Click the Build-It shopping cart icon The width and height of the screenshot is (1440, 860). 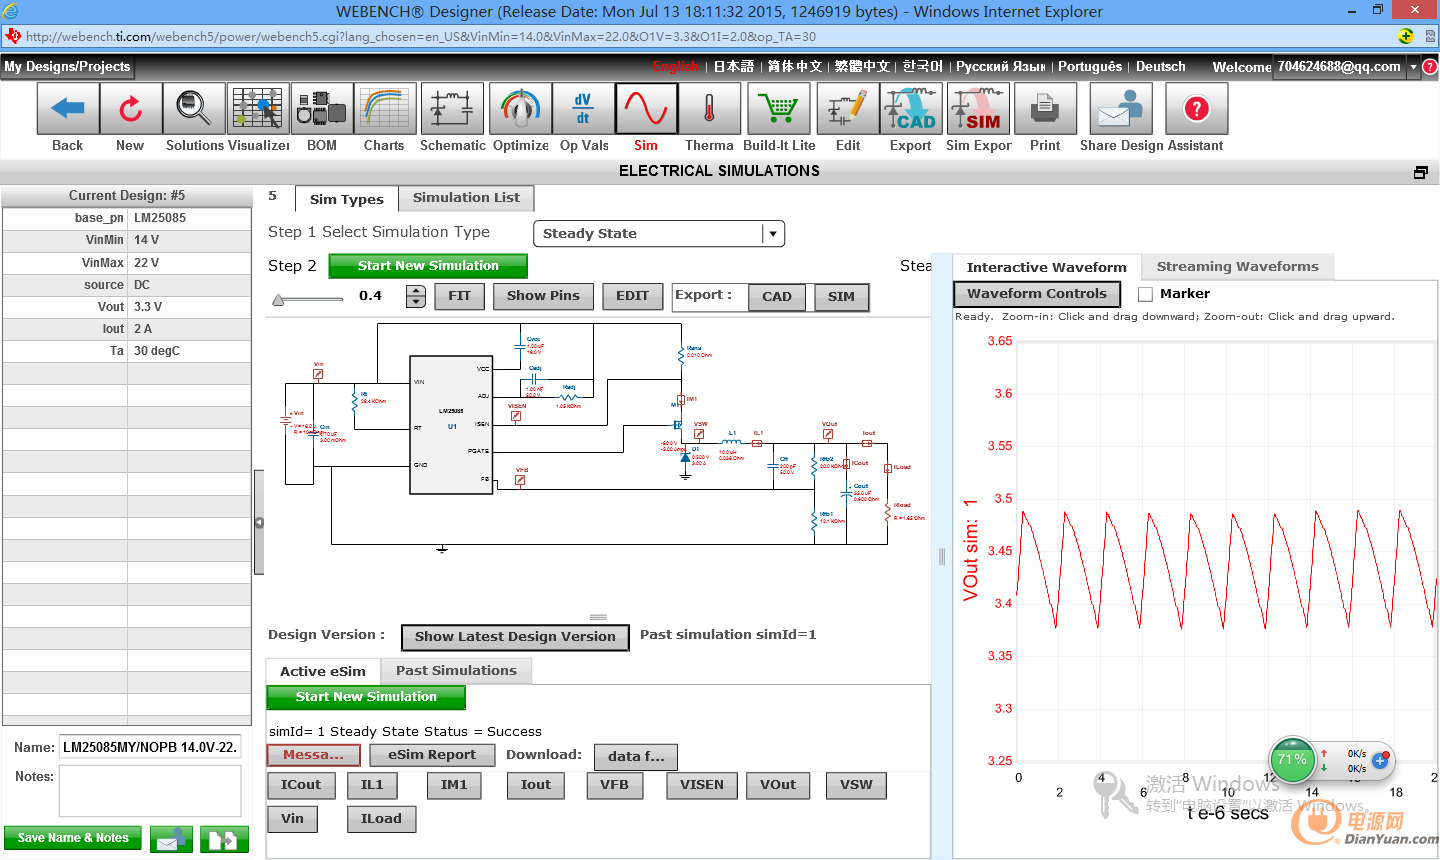point(778,108)
